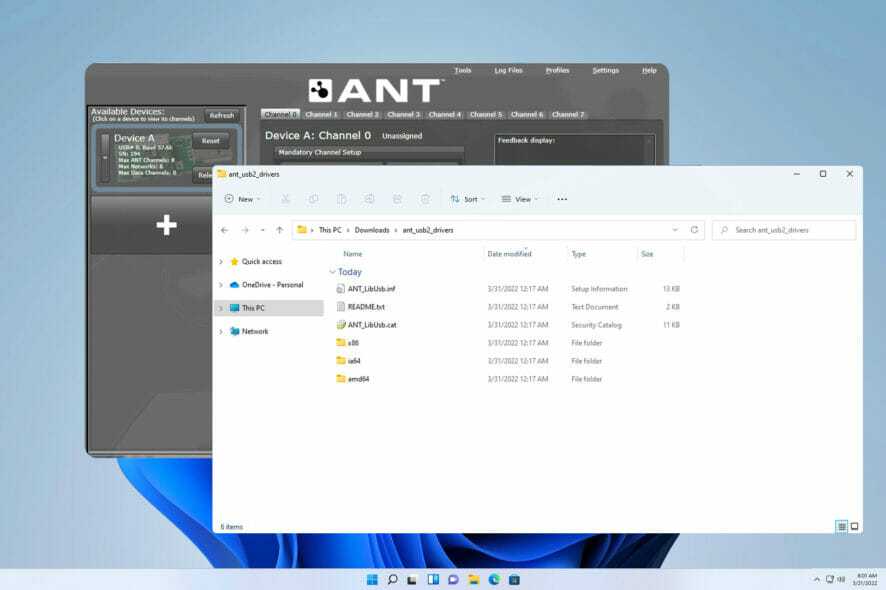
Task: Click the Rename icon in Explorer toolbar
Action: point(369,199)
